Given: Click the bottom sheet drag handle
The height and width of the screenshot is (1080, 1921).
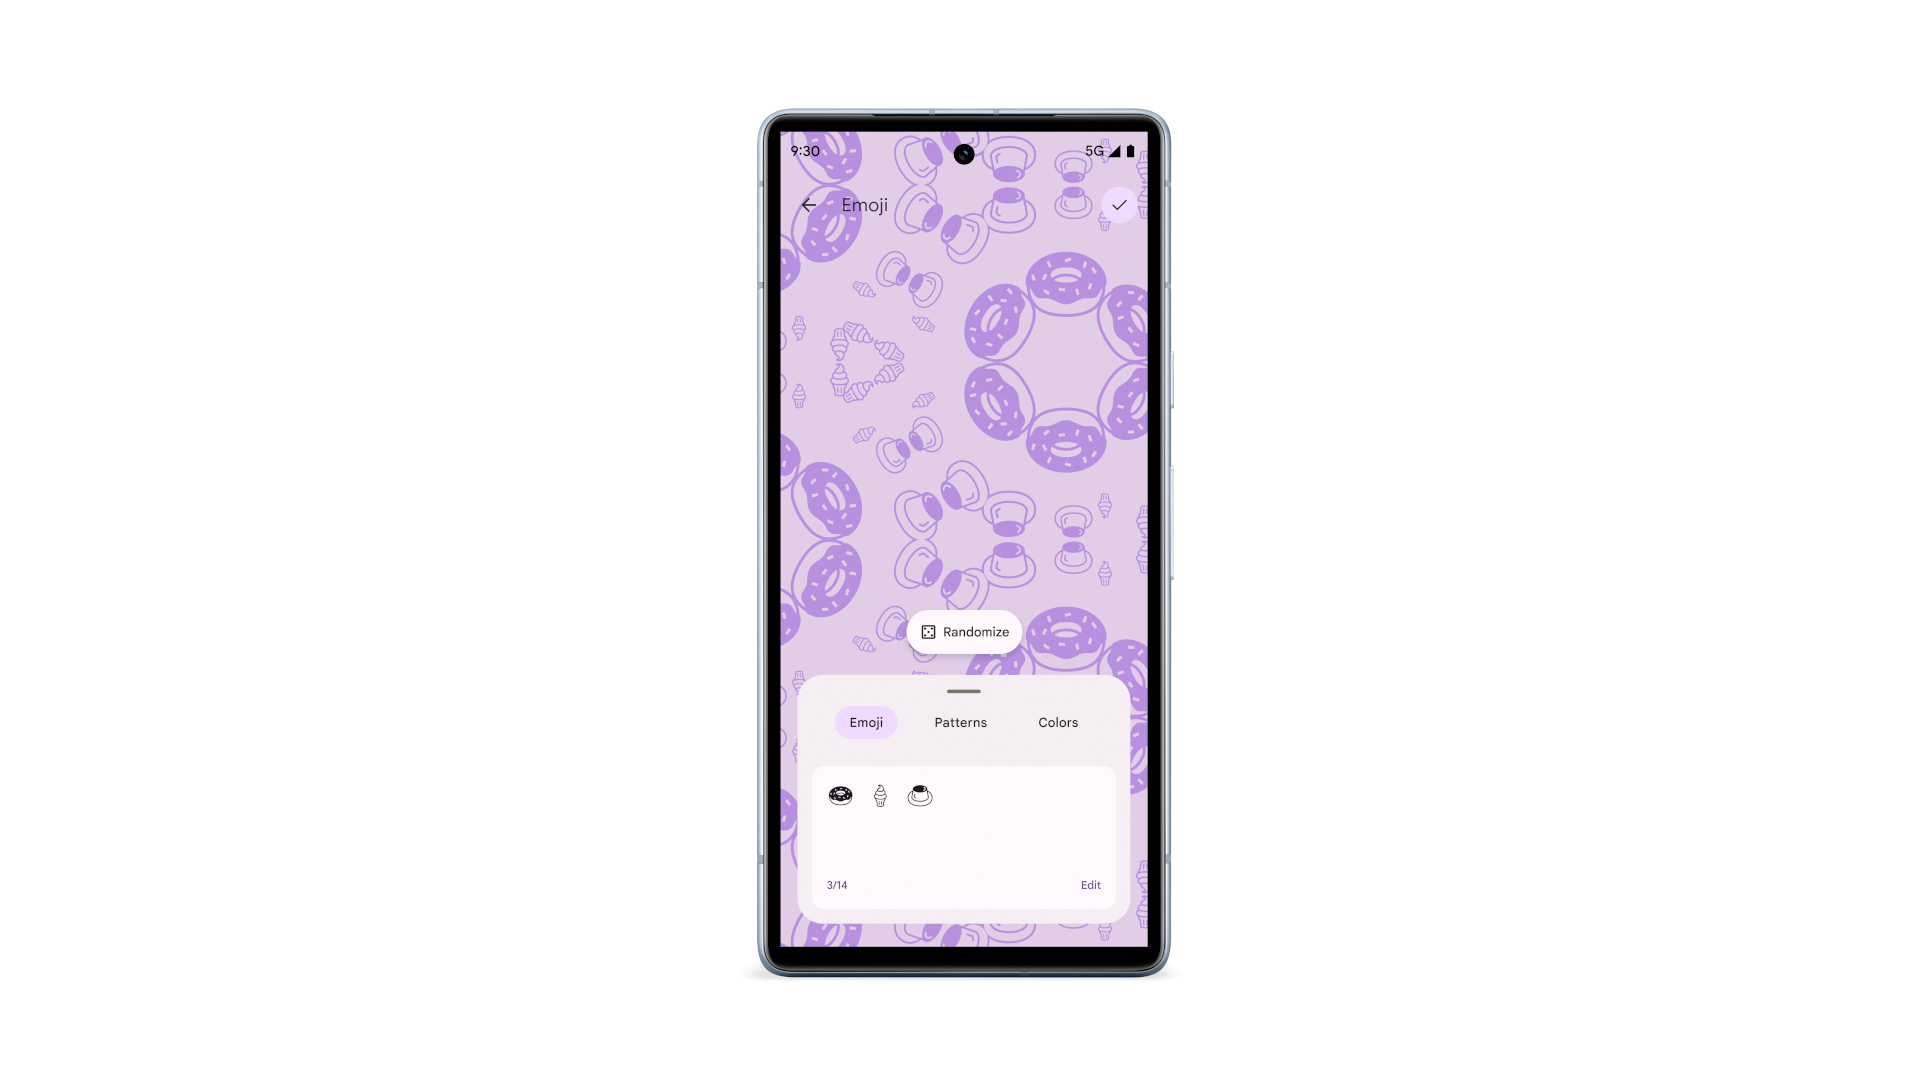Looking at the screenshot, I should point(963,691).
